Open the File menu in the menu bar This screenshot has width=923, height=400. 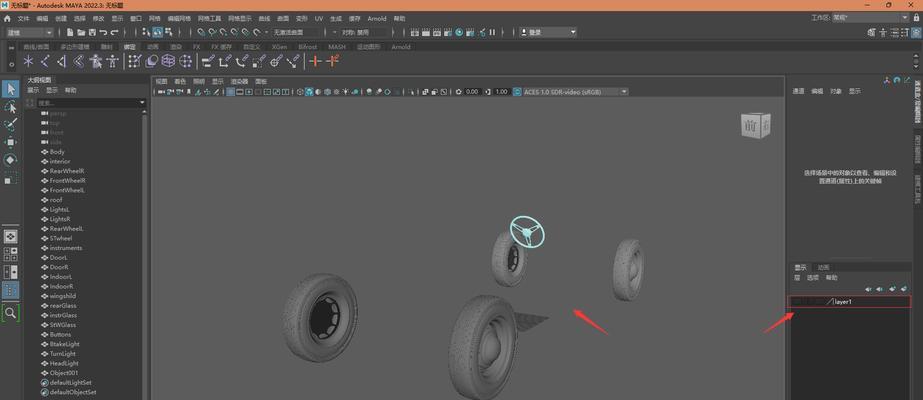[x=23, y=18]
